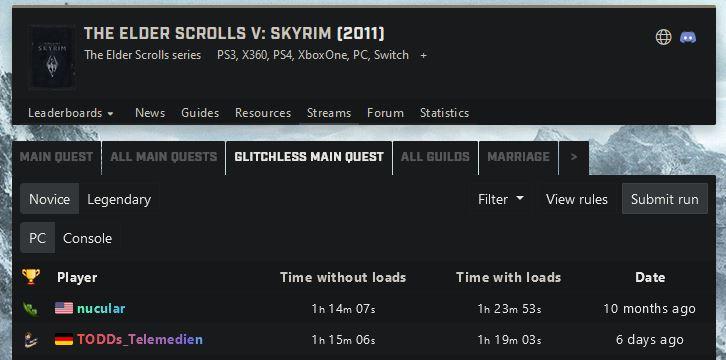Open the Filter dropdown
The height and width of the screenshot is (360, 726).
(x=501, y=199)
